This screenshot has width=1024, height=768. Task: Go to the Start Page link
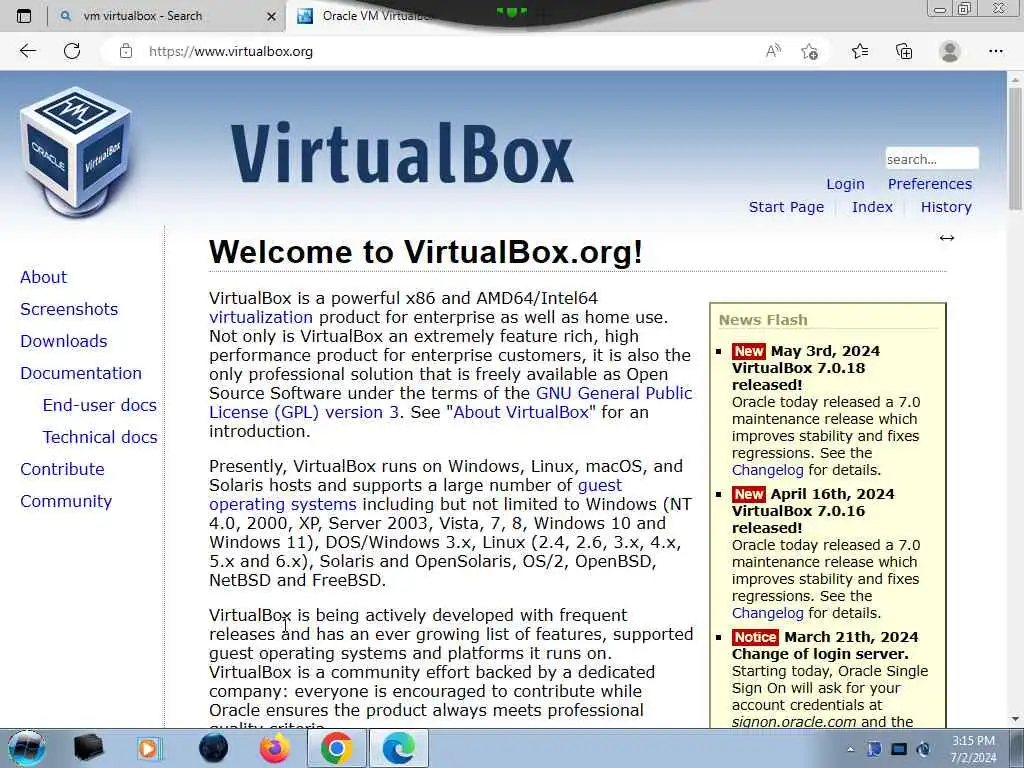pos(786,207)
